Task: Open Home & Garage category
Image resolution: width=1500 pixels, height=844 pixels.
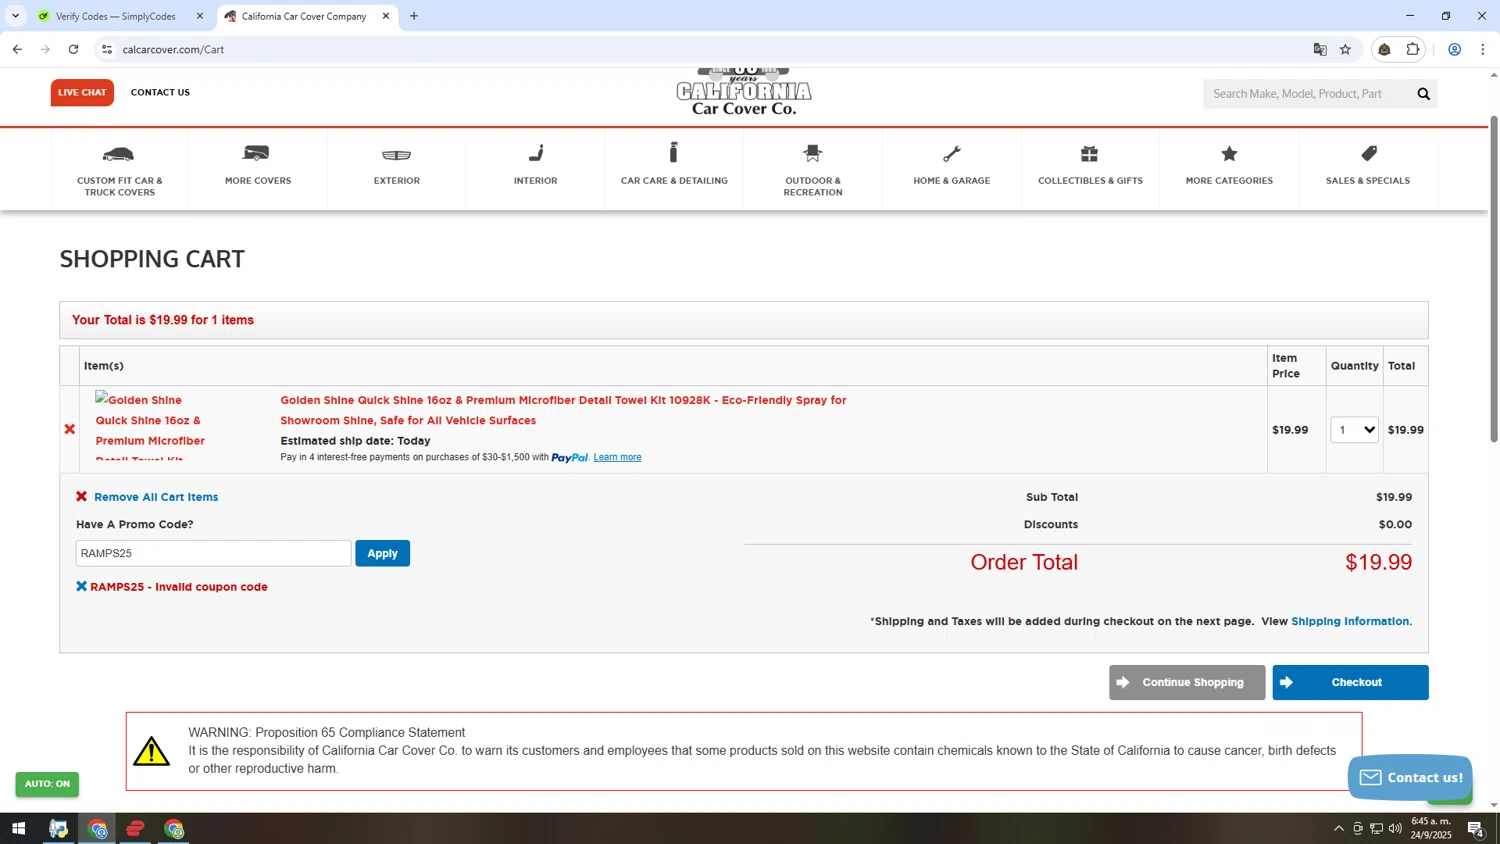Action: [952, 169]
